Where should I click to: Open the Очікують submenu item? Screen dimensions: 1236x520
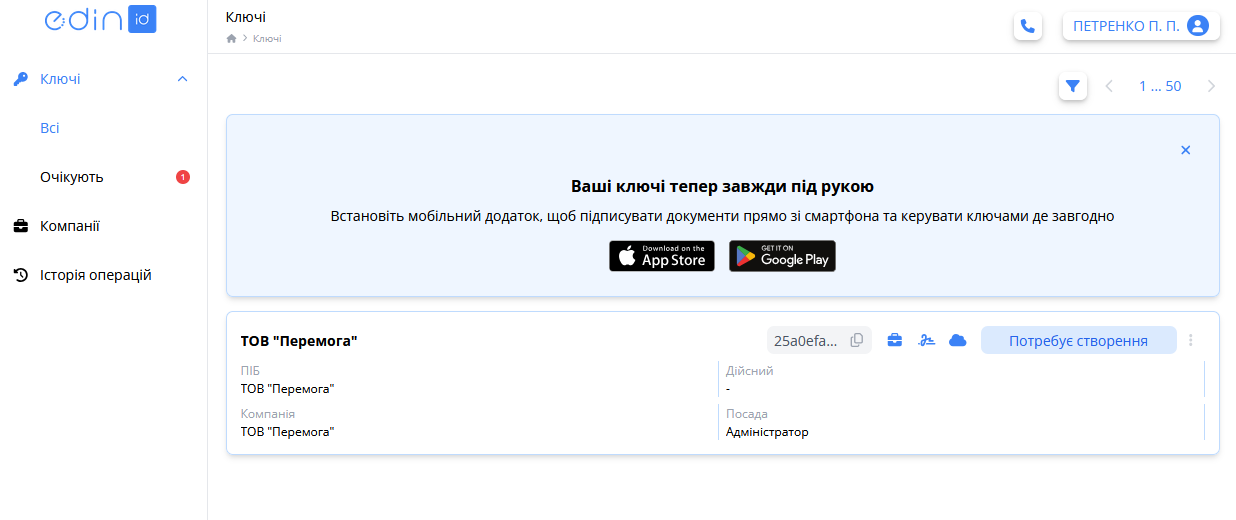coord(72,177)
